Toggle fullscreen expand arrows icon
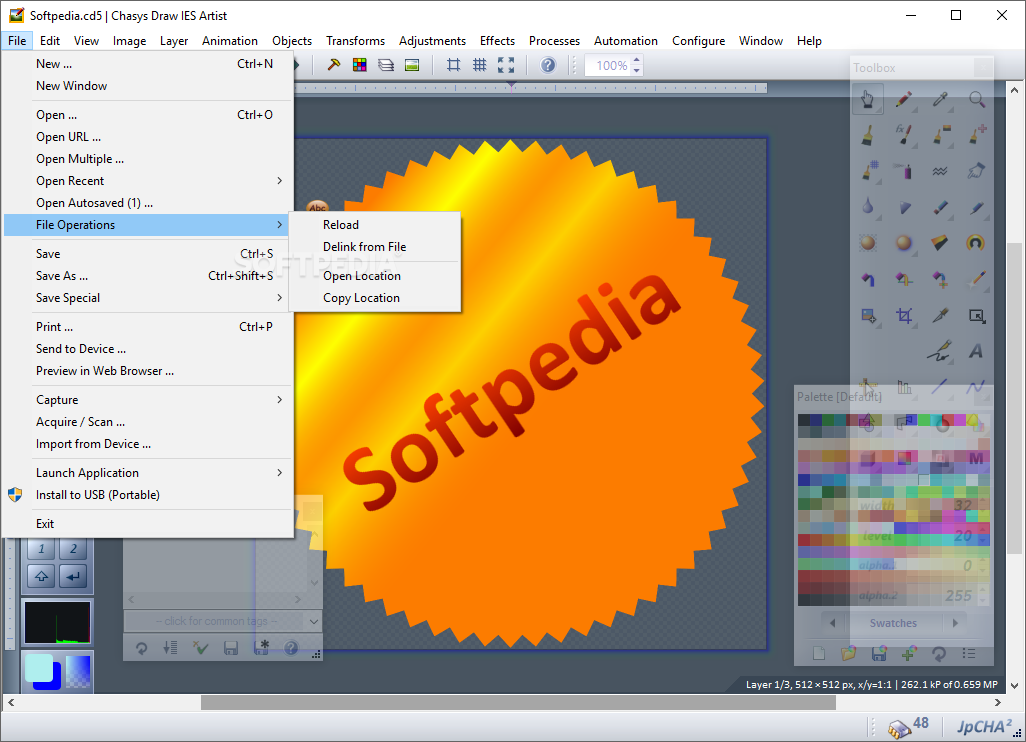 coord(506,65)
